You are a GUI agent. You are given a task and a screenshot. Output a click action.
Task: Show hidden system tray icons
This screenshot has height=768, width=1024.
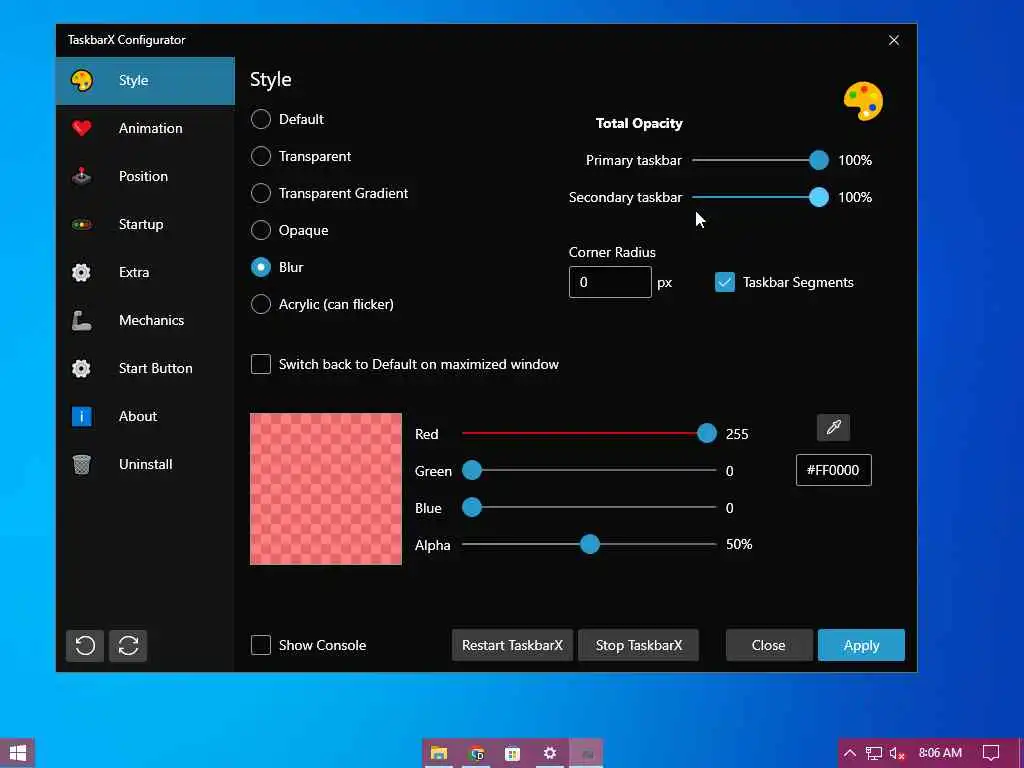pyautogui.click(x=850, y=753)
